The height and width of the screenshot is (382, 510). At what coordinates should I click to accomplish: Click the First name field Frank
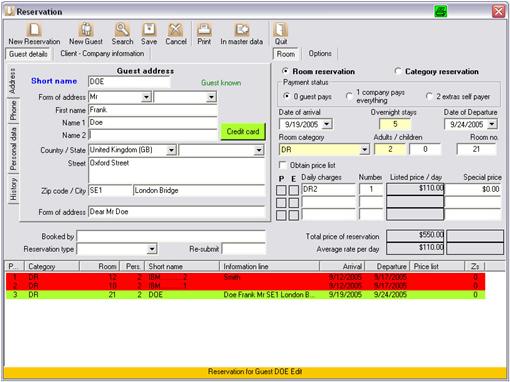click(153, 110)
